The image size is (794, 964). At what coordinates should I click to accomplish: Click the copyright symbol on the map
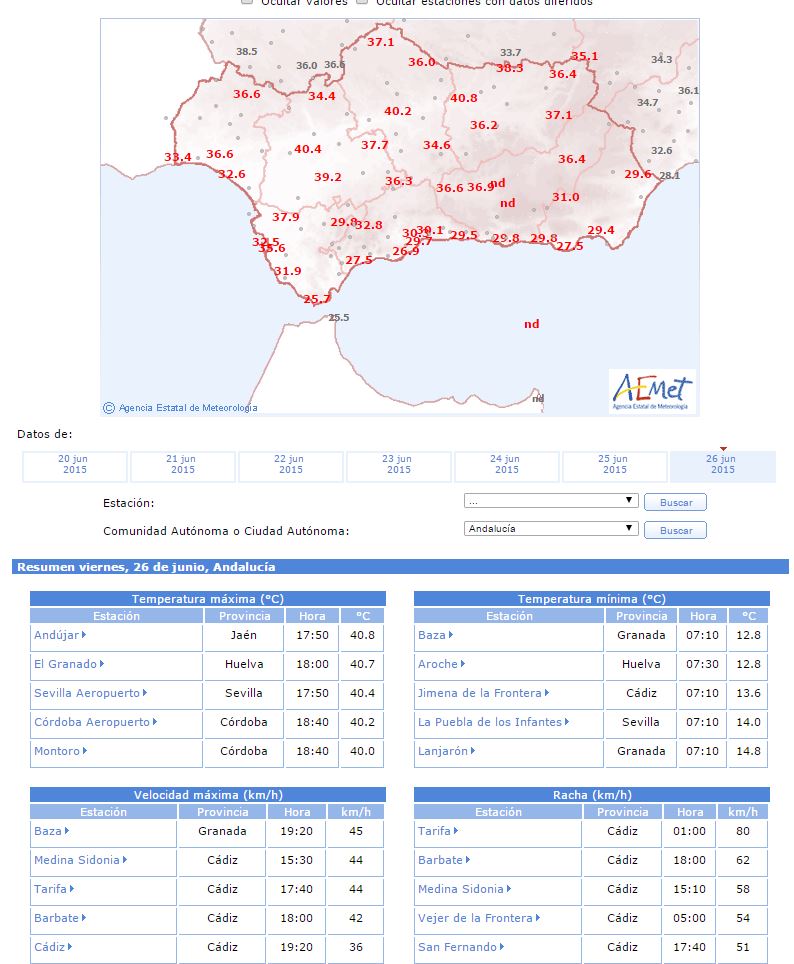pyautogui.click(x=109, y=408)
